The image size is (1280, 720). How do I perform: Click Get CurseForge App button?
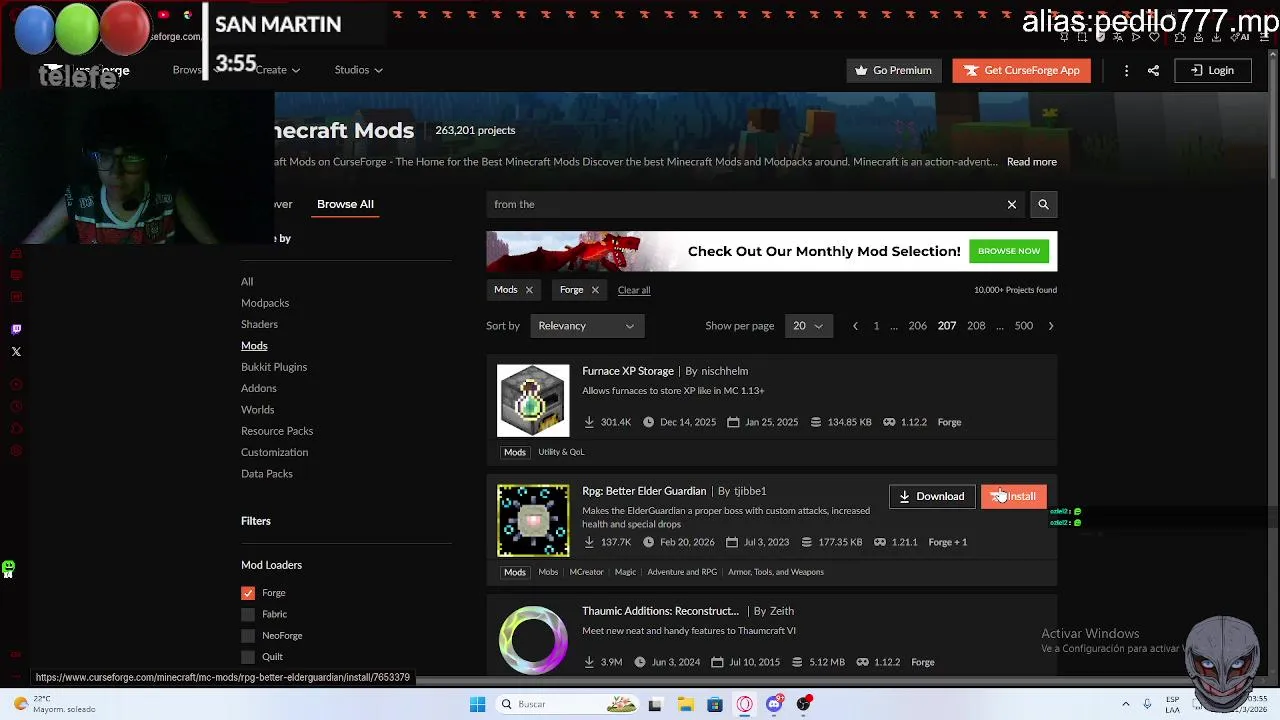pos(1021,70)
